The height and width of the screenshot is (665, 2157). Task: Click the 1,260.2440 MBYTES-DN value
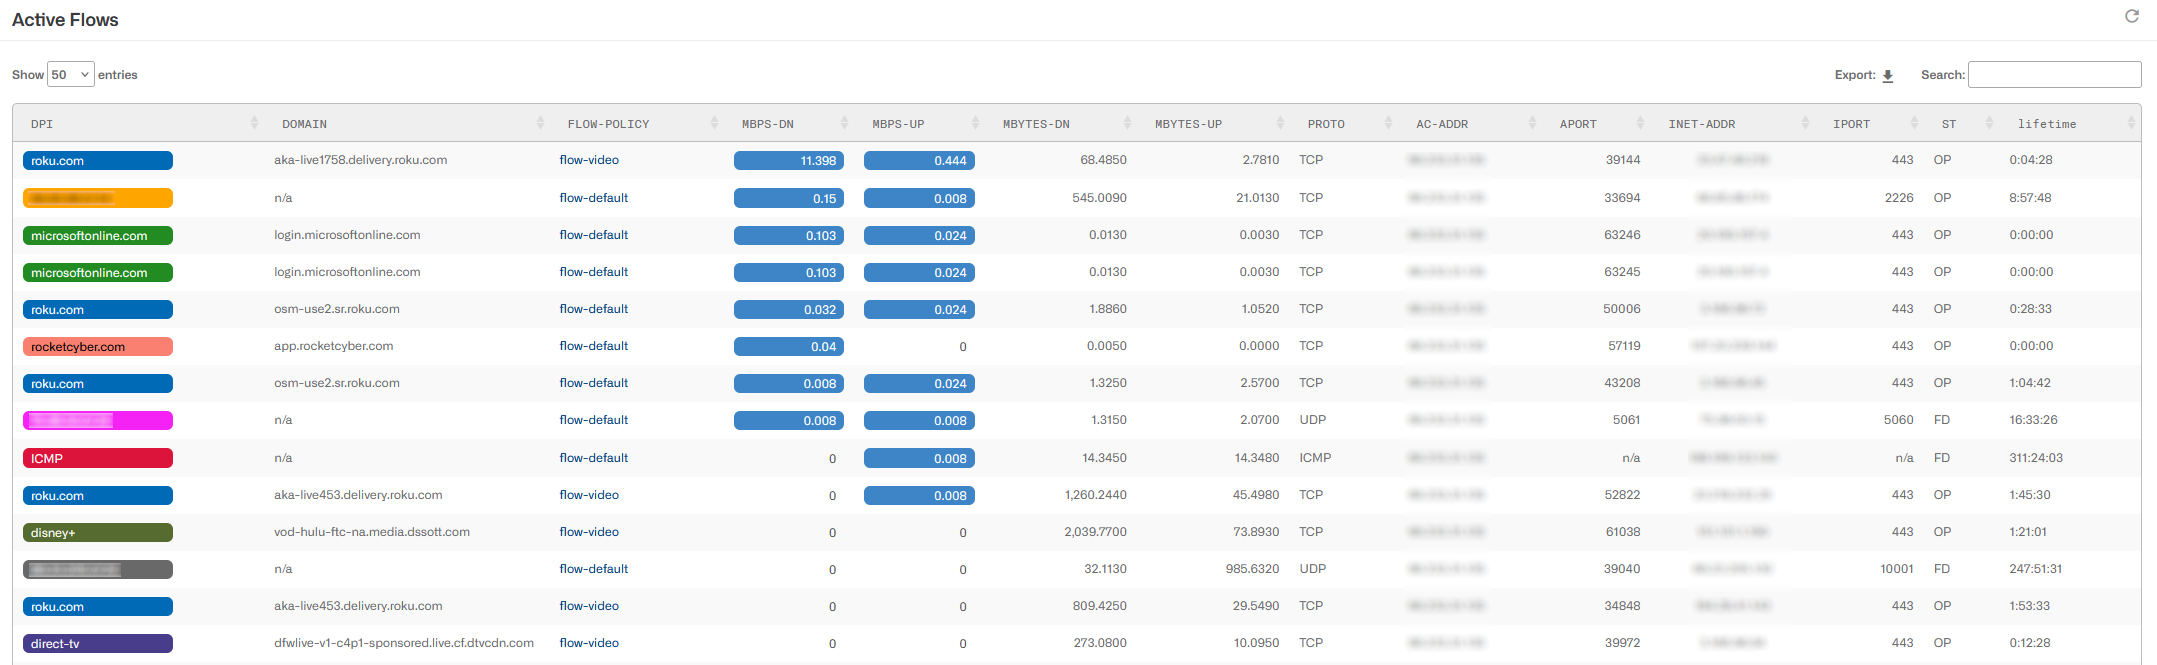(1095, 495)
